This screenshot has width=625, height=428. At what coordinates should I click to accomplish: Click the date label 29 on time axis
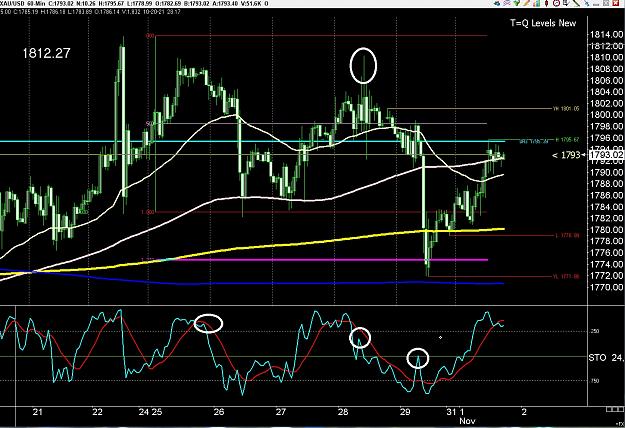click(x=405, y=412)
